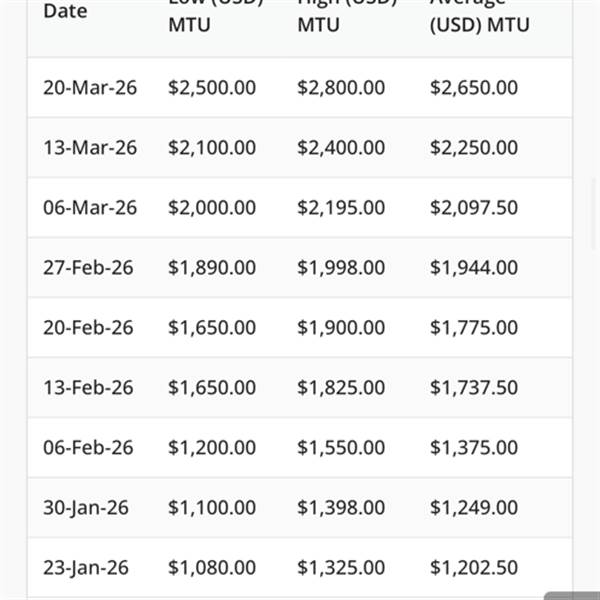Click the $2,500.00 low price cell
This screenshot has width=600, height=600.
coord(212,88)
